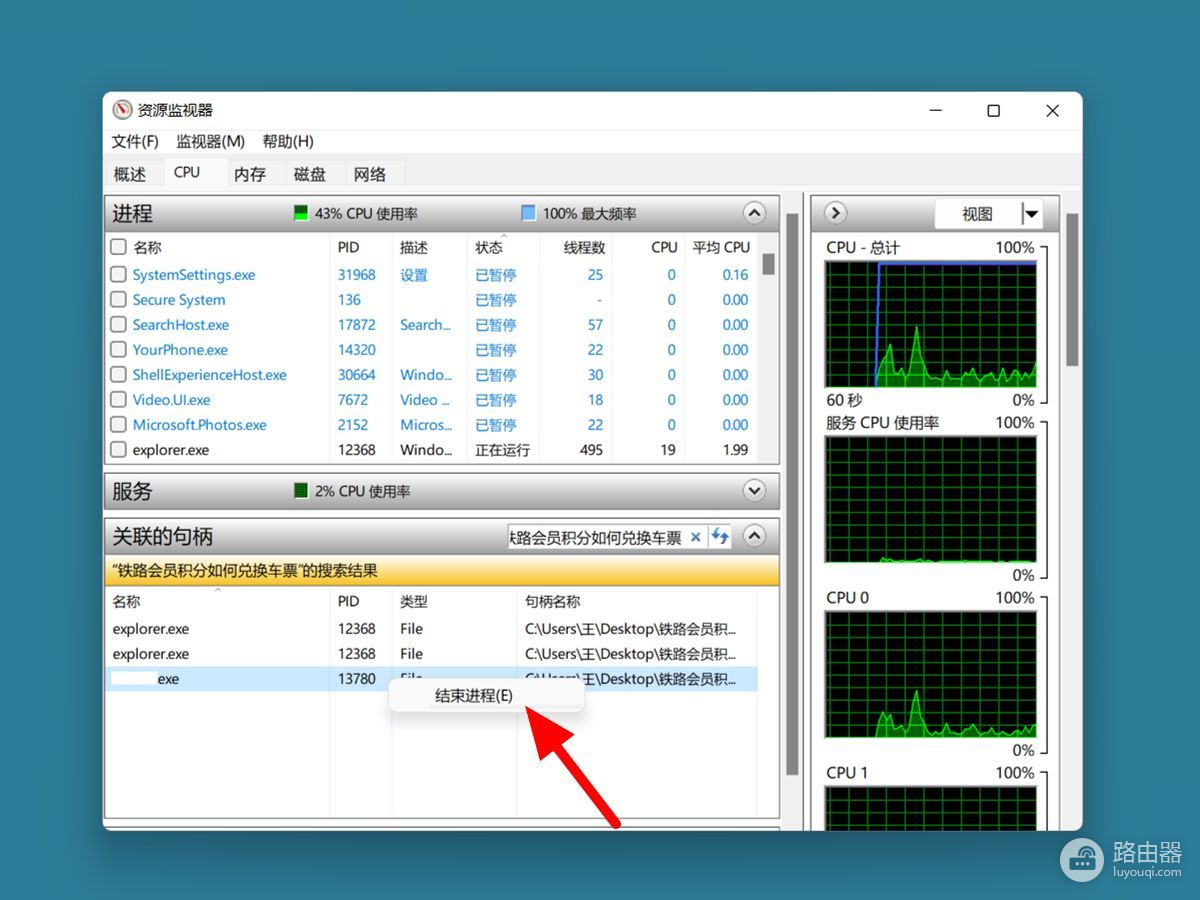Click the Resource Monitor app icon in title bar
This screenshot has height=900, width=1200.
click(122, 110)
